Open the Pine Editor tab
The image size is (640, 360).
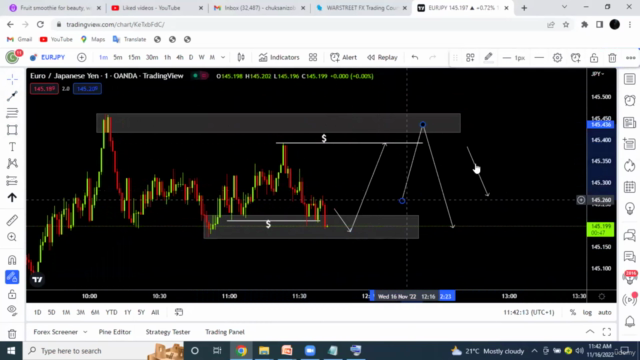click(x=115, y=332)
